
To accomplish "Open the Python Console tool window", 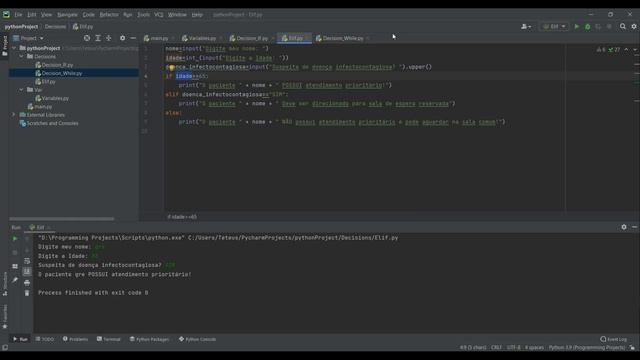I will pyautogui.click(x=198, y=339).
